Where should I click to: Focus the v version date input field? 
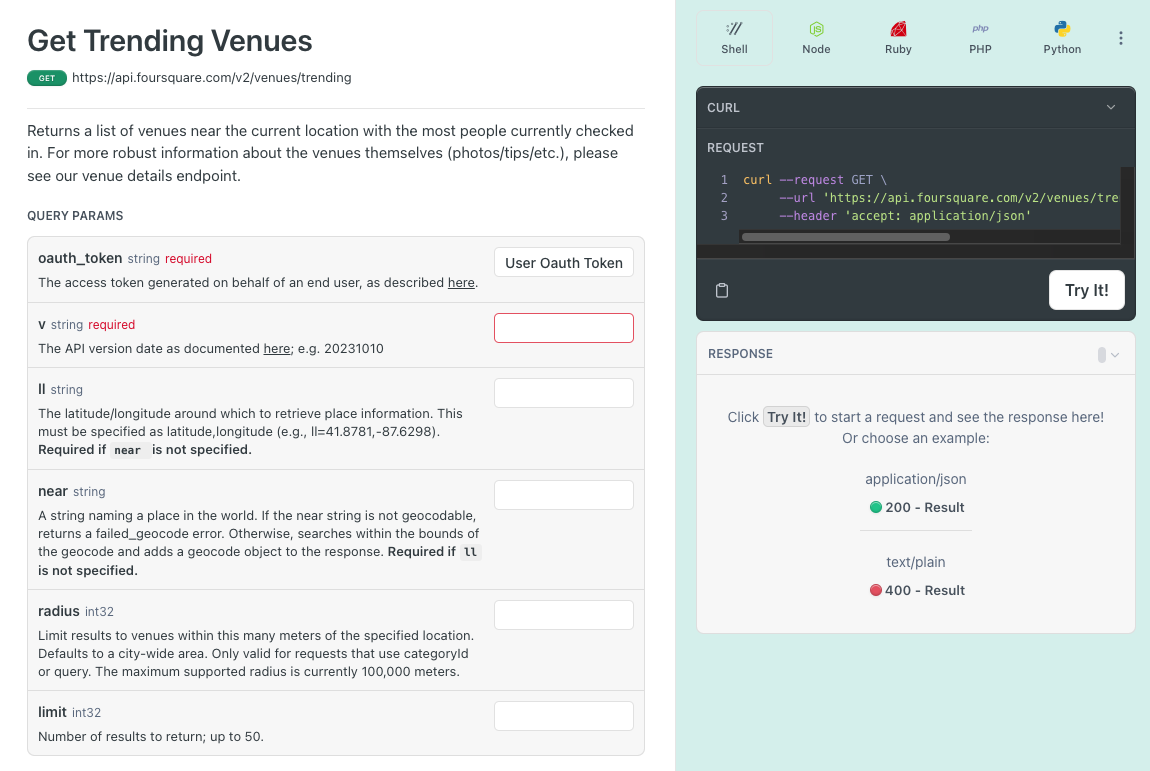click(x=563, y=328)
